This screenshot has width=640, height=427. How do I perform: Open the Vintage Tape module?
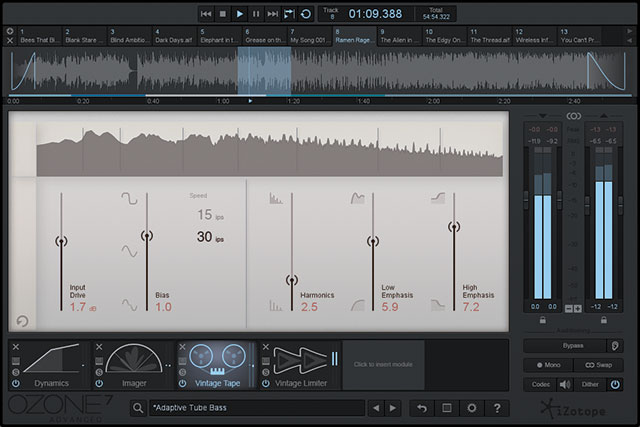coord(215,361)
